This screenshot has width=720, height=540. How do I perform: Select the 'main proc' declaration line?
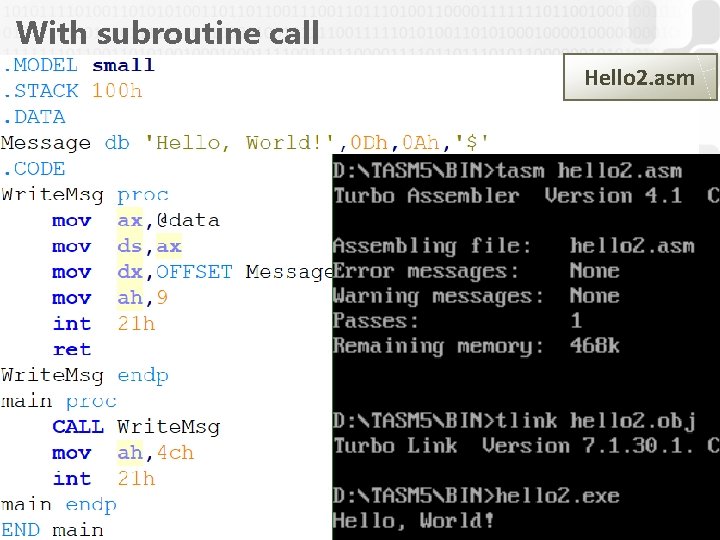click(59, 401)
